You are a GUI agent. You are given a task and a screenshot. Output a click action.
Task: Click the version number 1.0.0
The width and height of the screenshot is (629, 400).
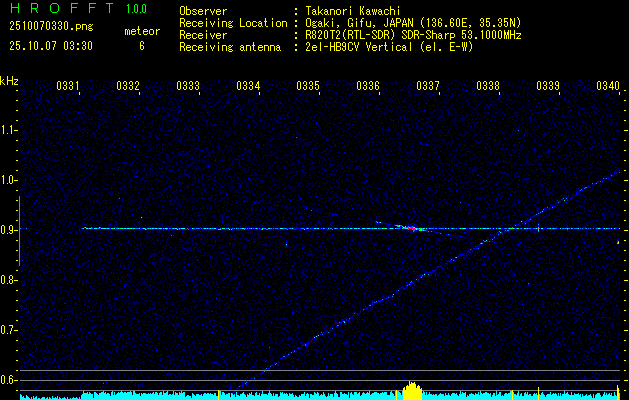[136, 8]
